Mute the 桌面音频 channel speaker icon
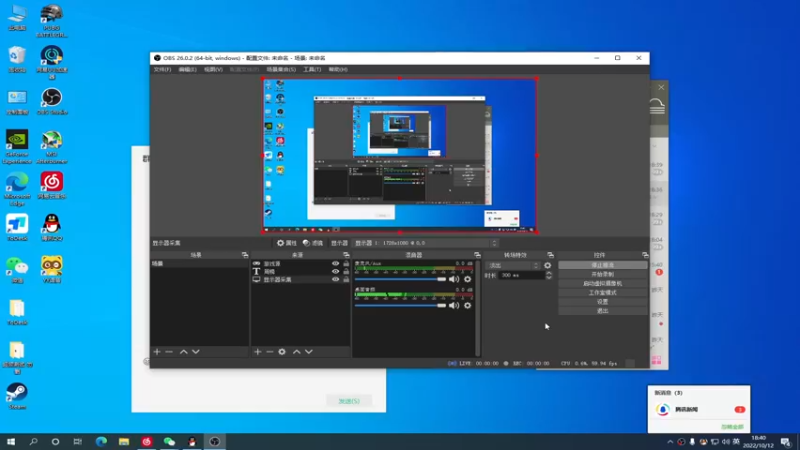 454,306
